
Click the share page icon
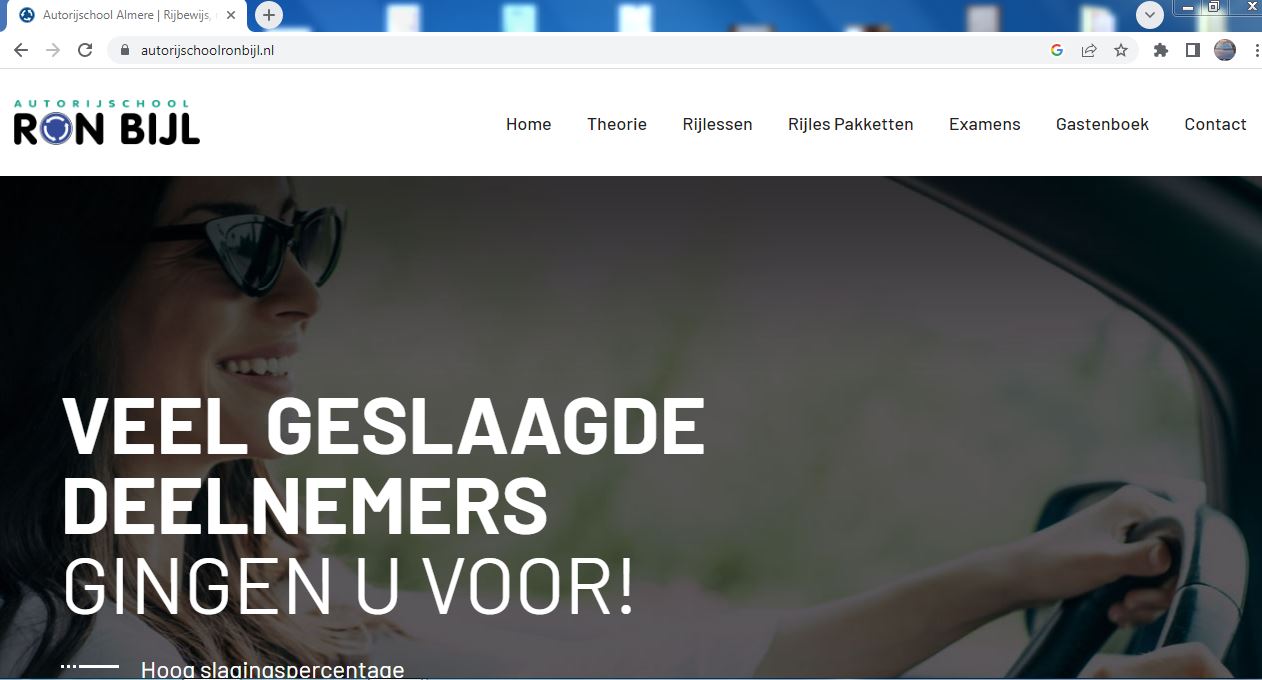[x=1089, y=50]
